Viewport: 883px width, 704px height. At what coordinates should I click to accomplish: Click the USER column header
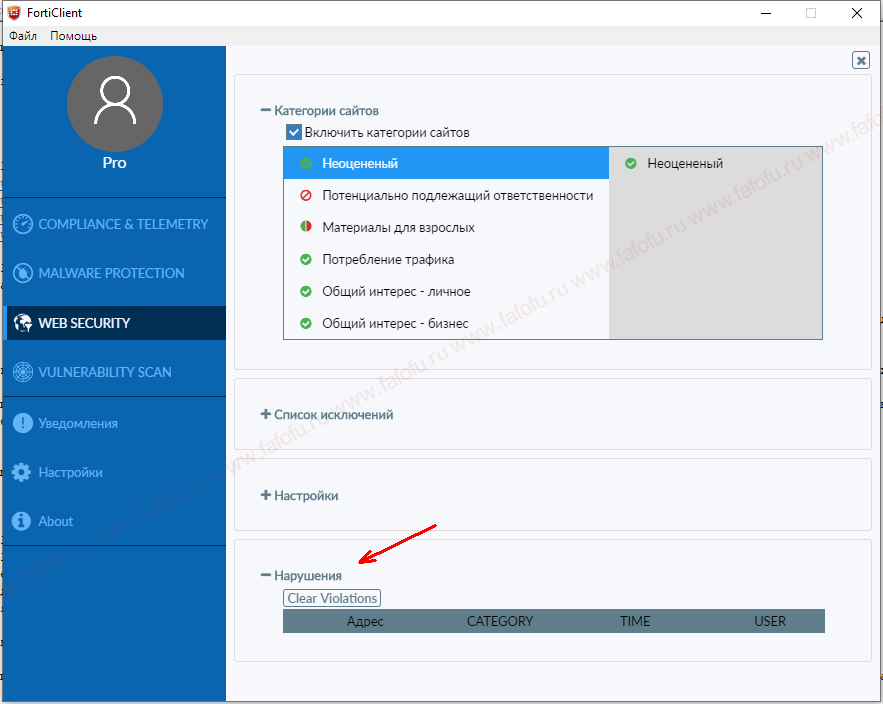[770, 621]
